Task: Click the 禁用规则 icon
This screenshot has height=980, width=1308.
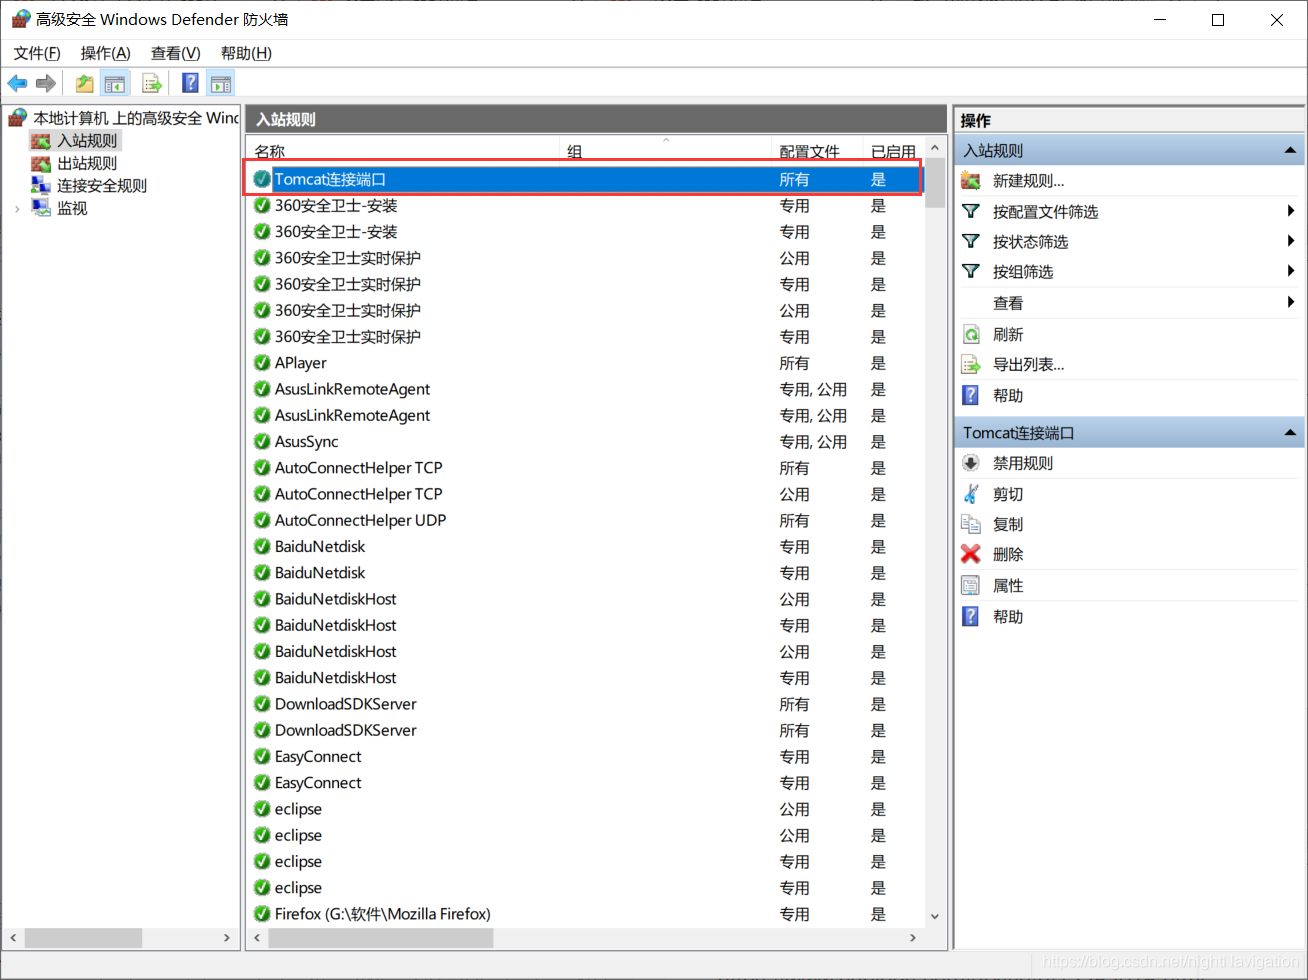Action: click(971, 463)
